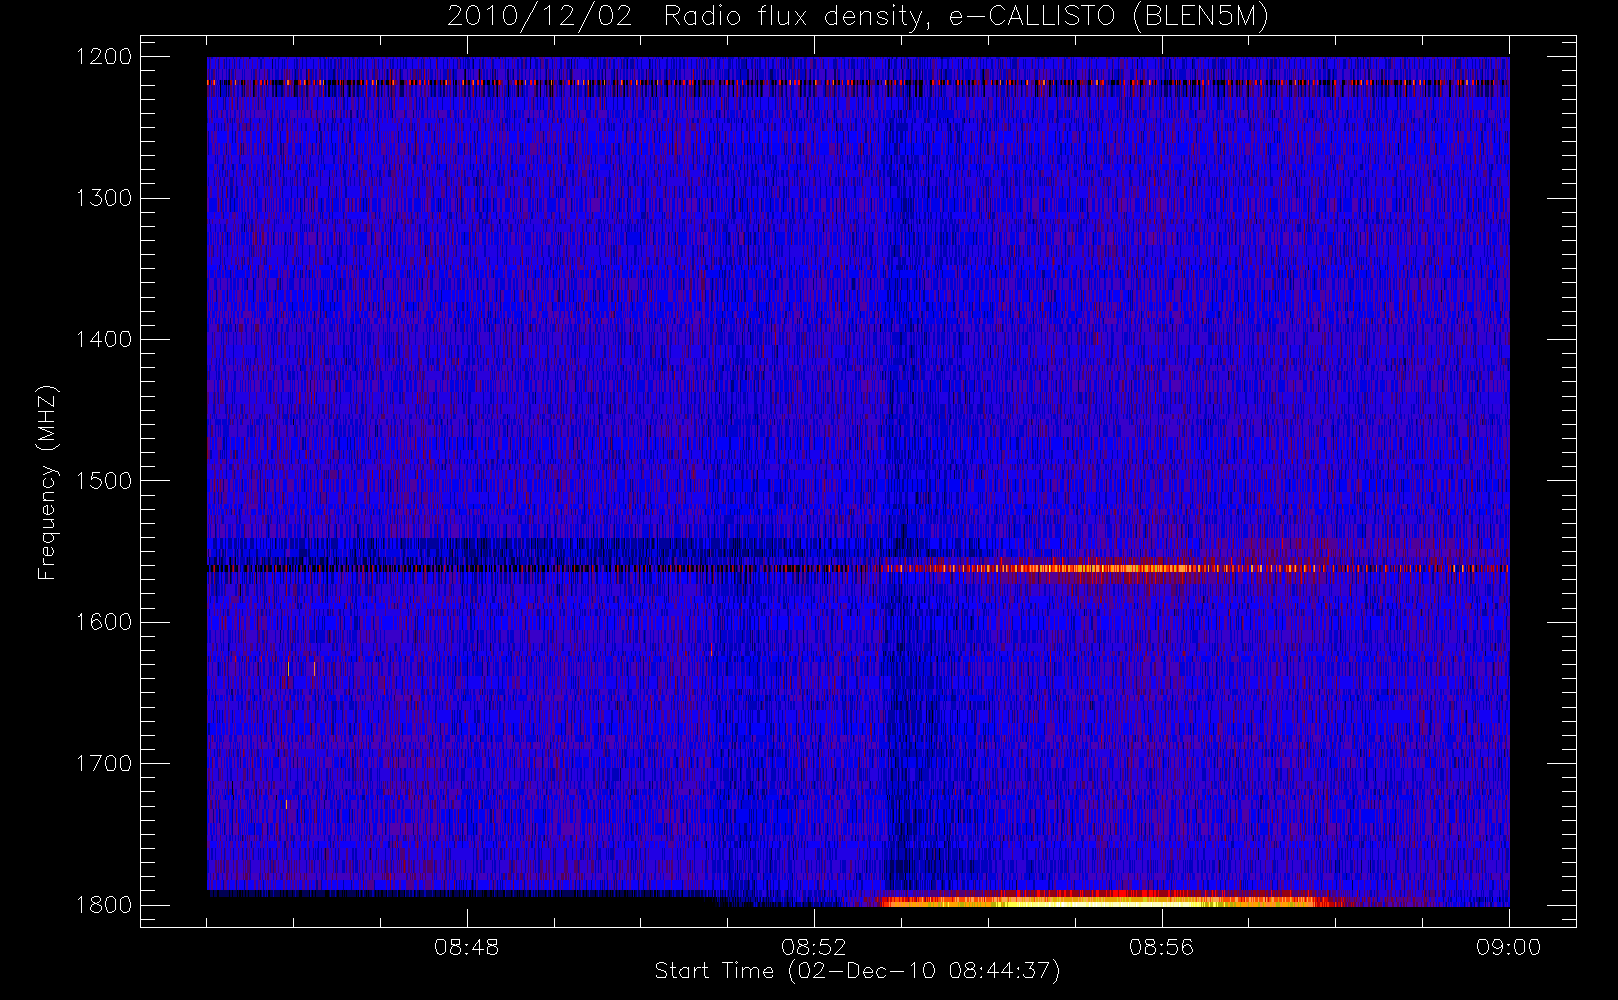Click the 08:52 time tick label
The image size is (1618, 1000).
point(814,947)
